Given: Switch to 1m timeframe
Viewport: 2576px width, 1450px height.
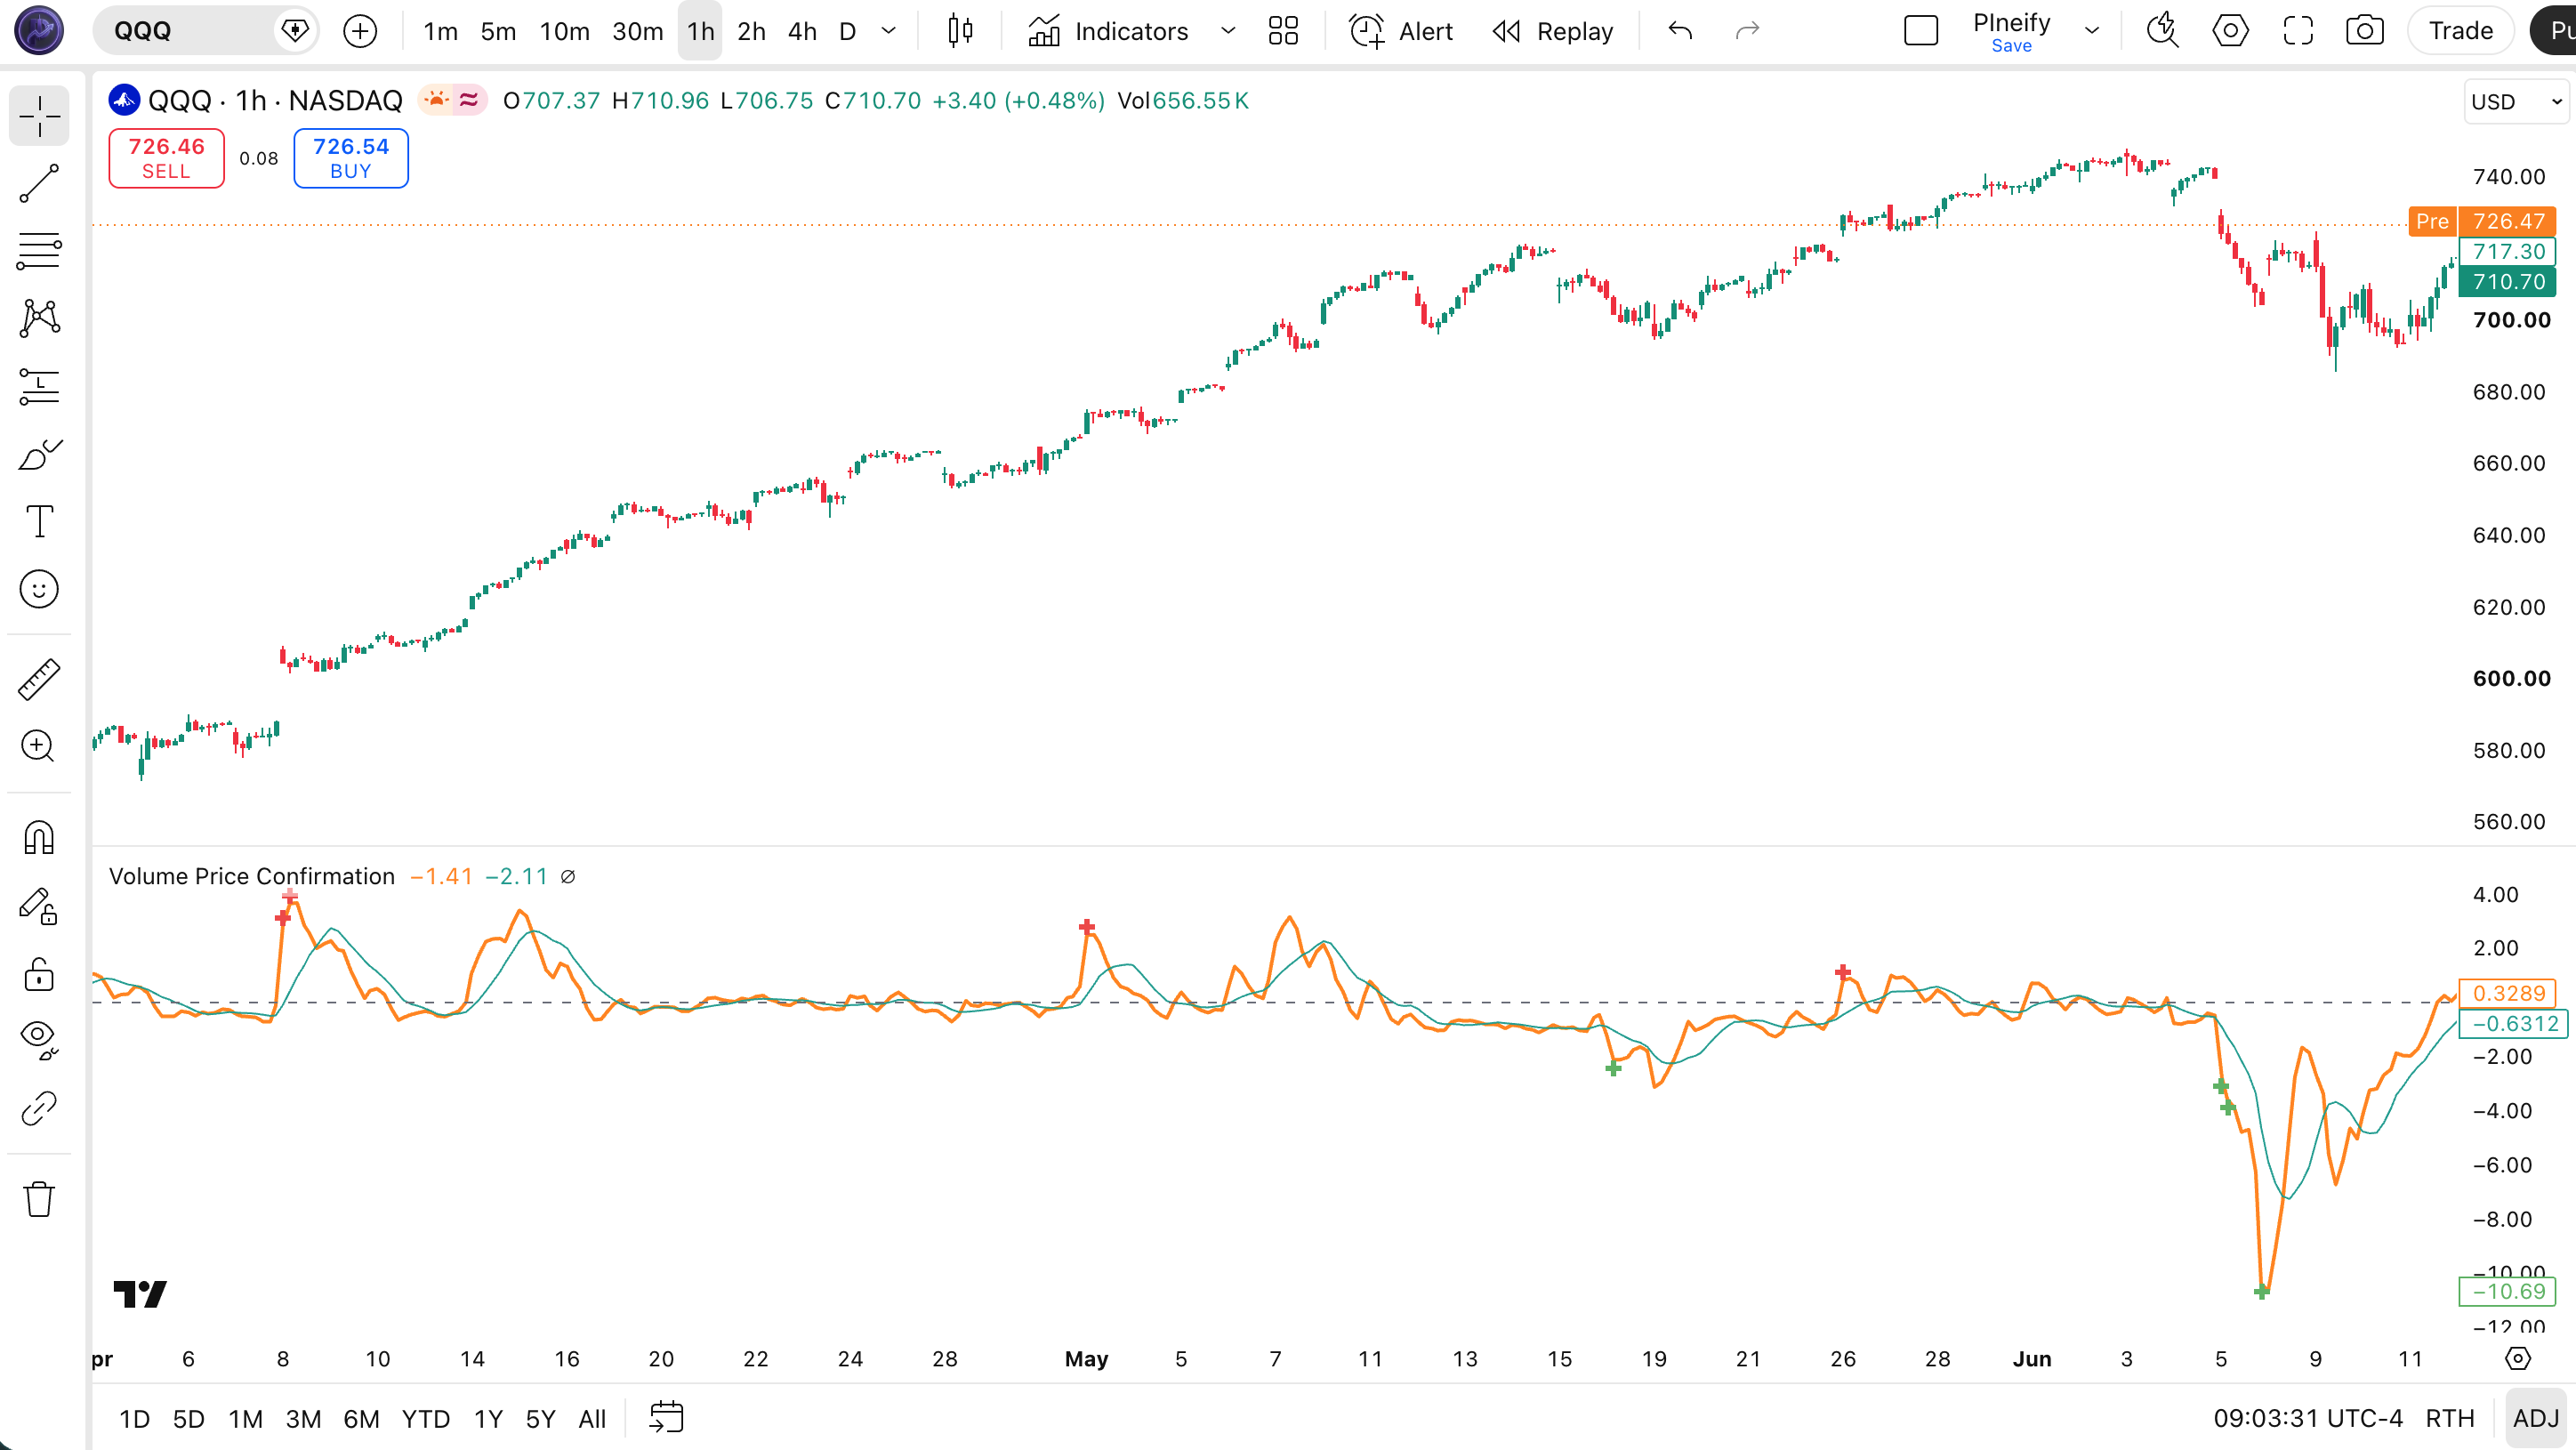Looking at the screenshot, I should tap(440, 31).
